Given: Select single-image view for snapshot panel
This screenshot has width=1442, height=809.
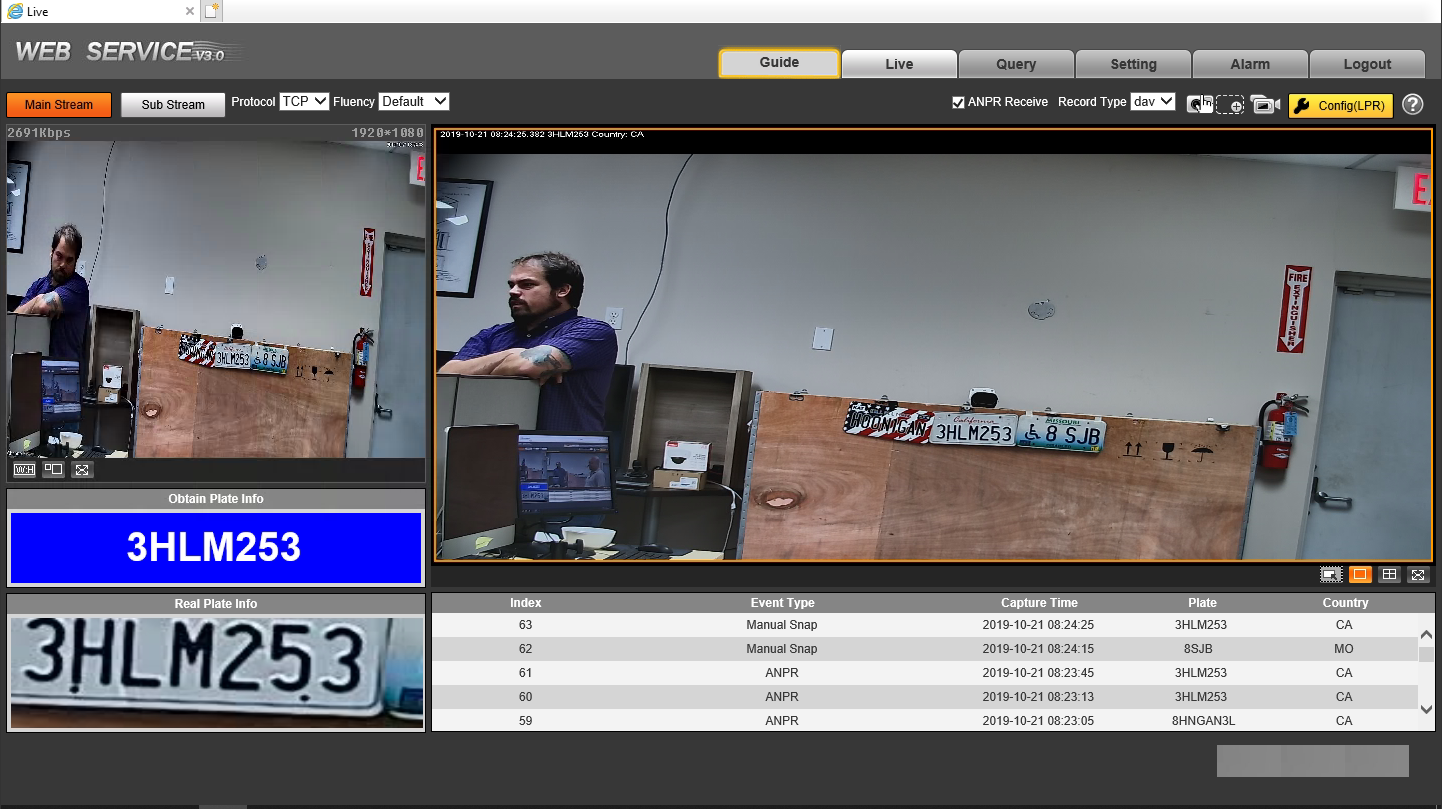Looking at the screenshot, I should 1359,574.
